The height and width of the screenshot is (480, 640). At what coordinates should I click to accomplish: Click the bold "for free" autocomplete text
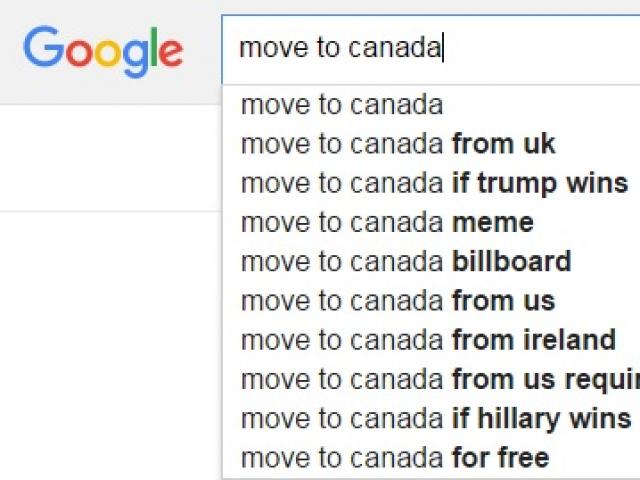click(x=500, y=458)
